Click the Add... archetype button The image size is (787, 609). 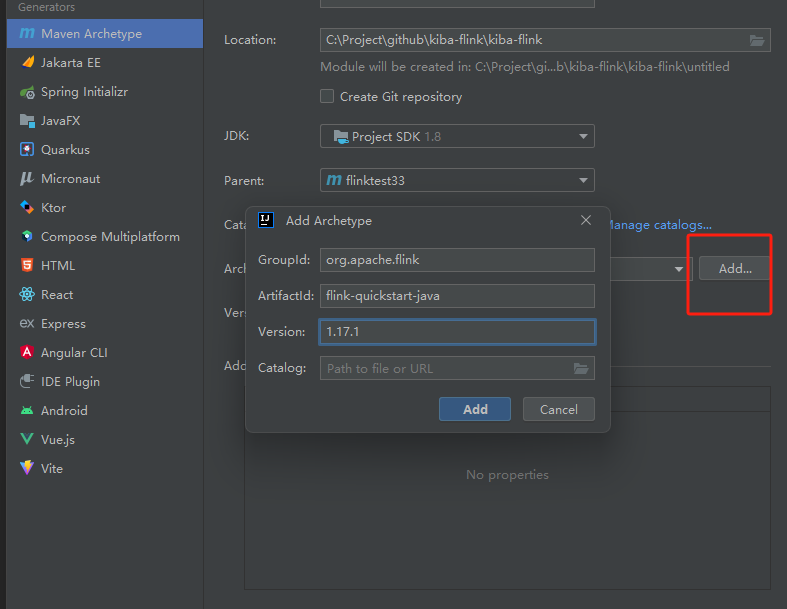coord(735,269)
